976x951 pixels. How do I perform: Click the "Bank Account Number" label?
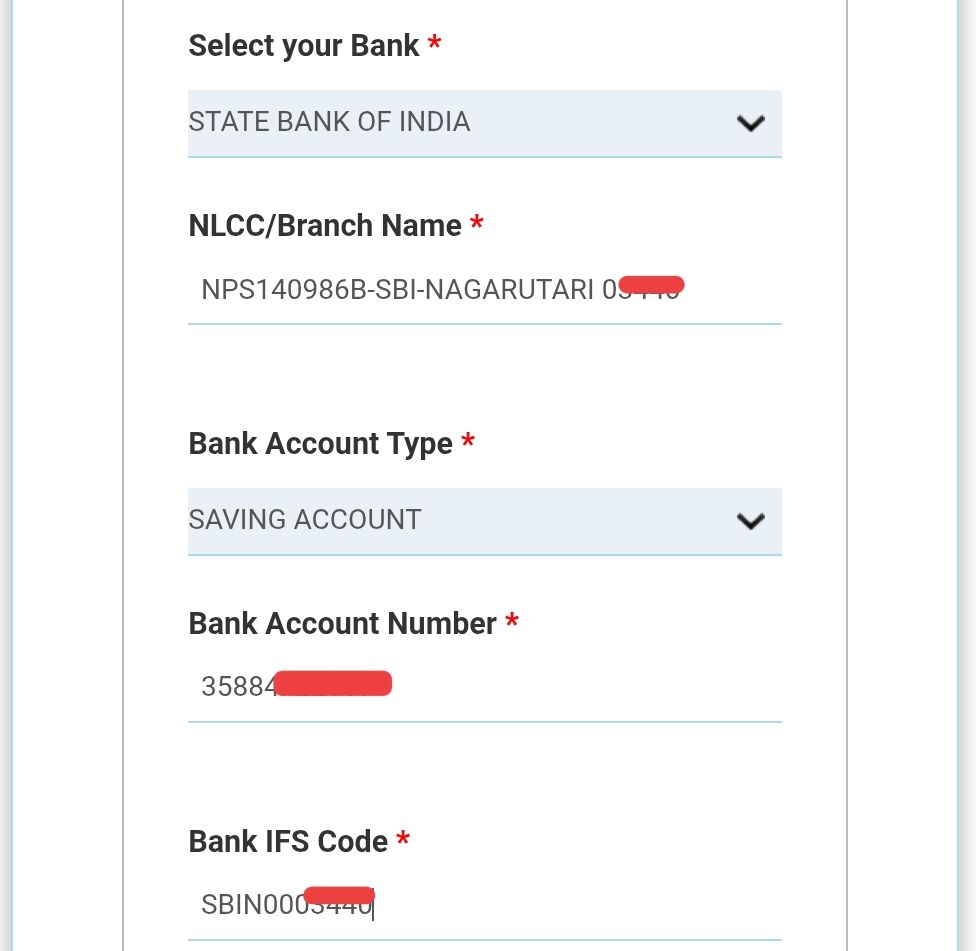click(342, 624)
